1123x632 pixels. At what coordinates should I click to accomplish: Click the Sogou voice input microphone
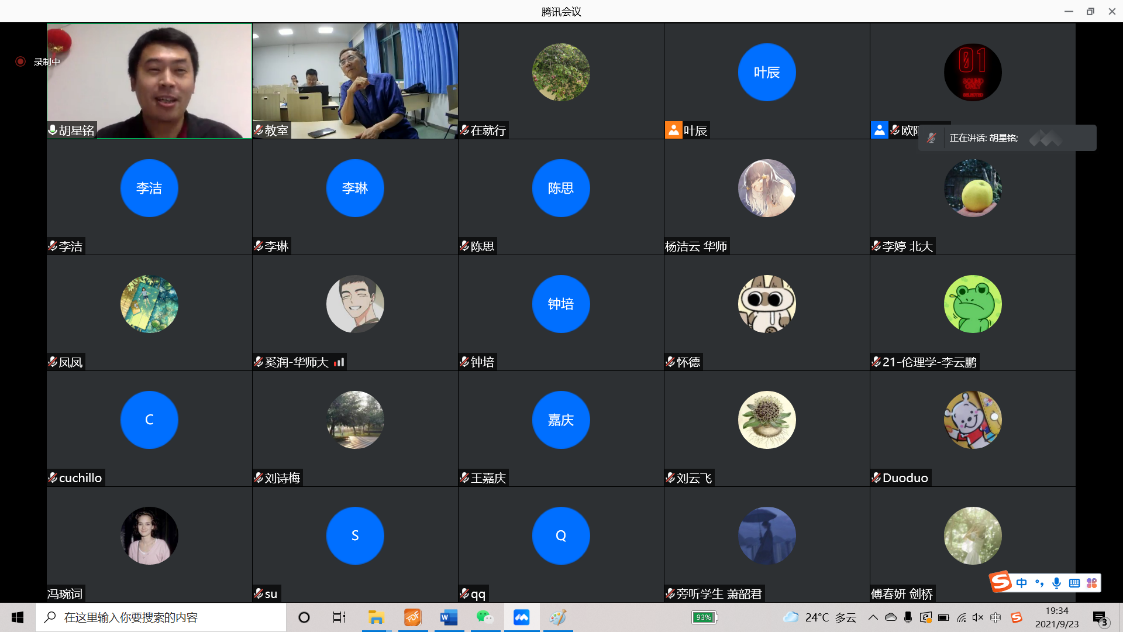(x=1056, y=583)
